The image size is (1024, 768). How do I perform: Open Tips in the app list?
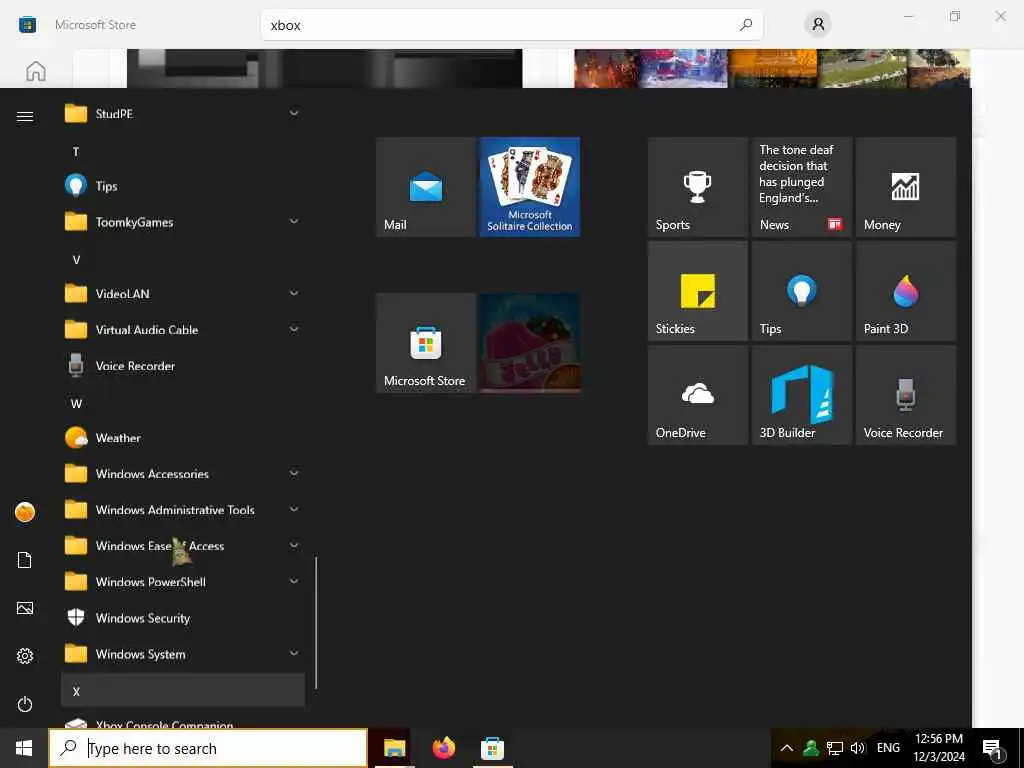click(x=183, y=186)
